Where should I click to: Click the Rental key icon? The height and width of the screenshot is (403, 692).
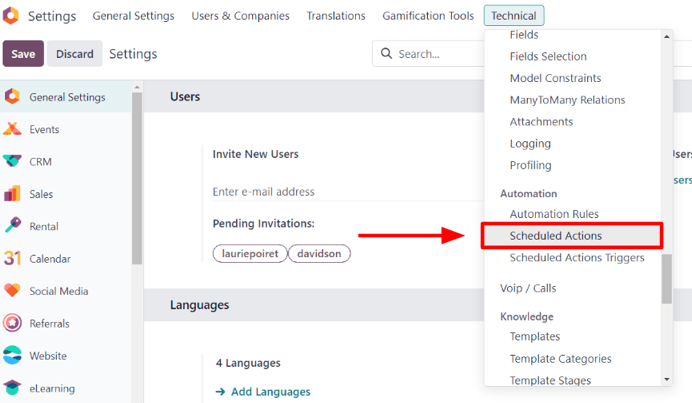[x=12, y=226]
